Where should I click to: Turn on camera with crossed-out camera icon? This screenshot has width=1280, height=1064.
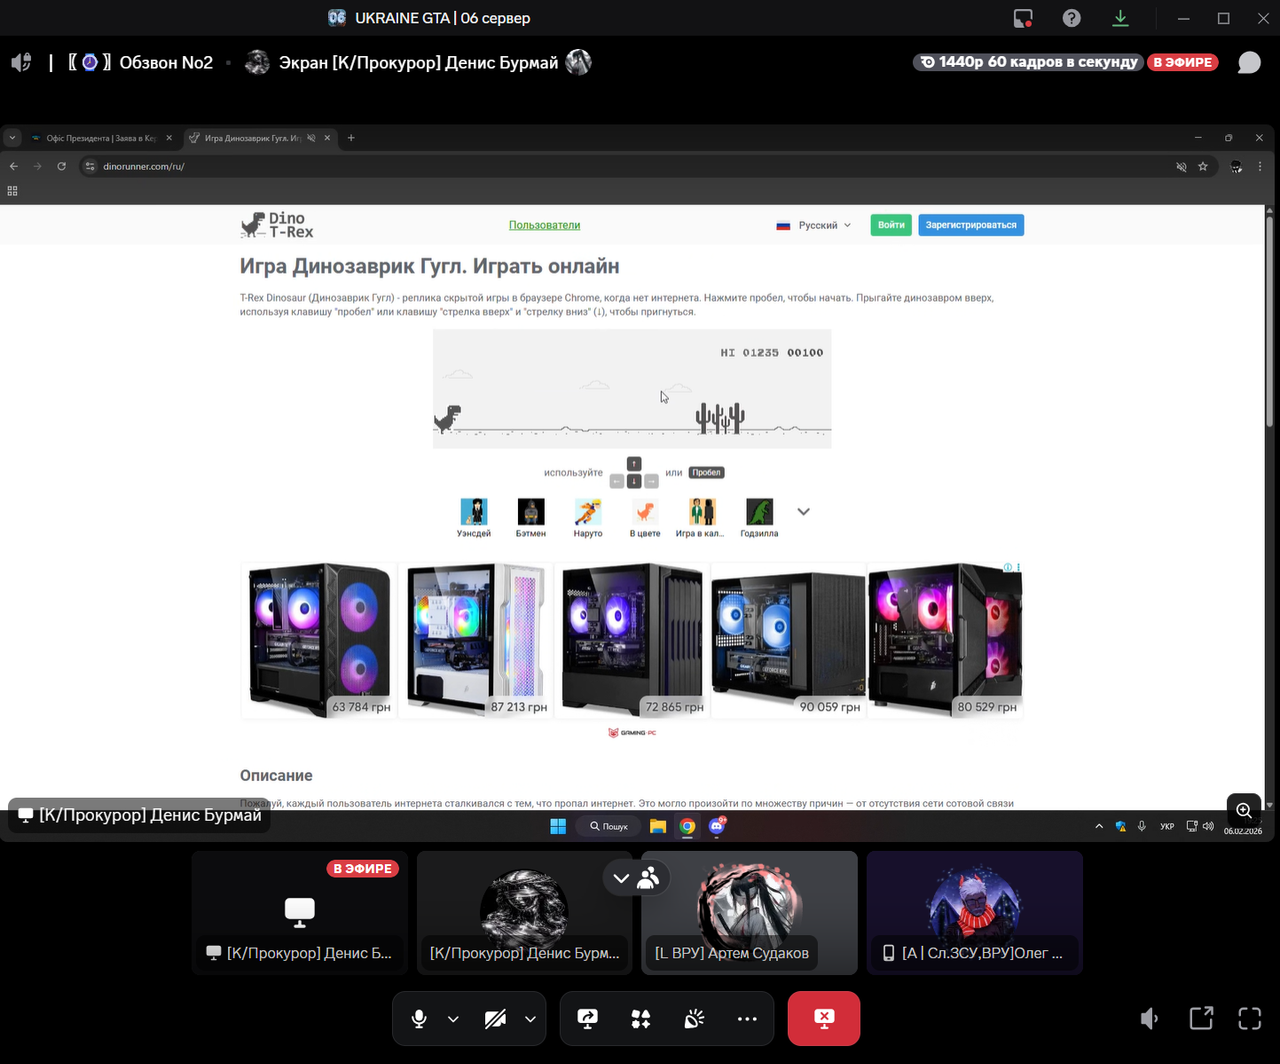pyautogui.click(x=495, y=1018)
